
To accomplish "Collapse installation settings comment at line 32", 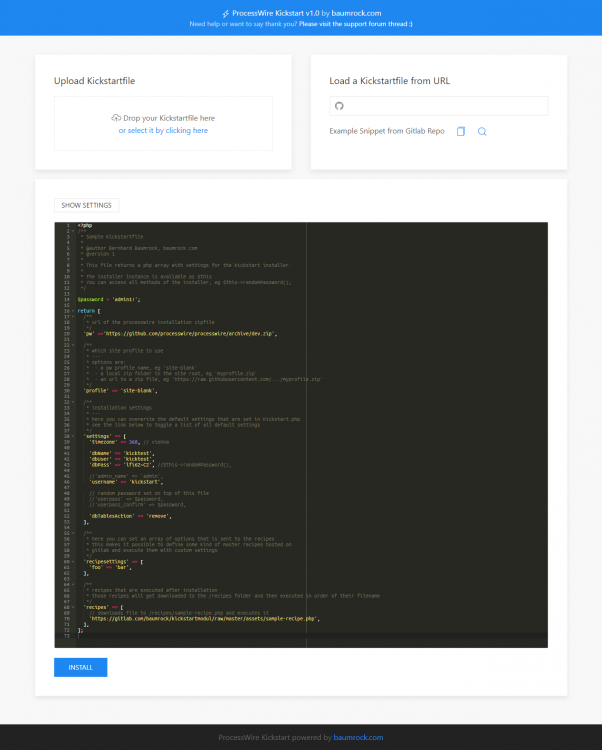I will 73,402.
